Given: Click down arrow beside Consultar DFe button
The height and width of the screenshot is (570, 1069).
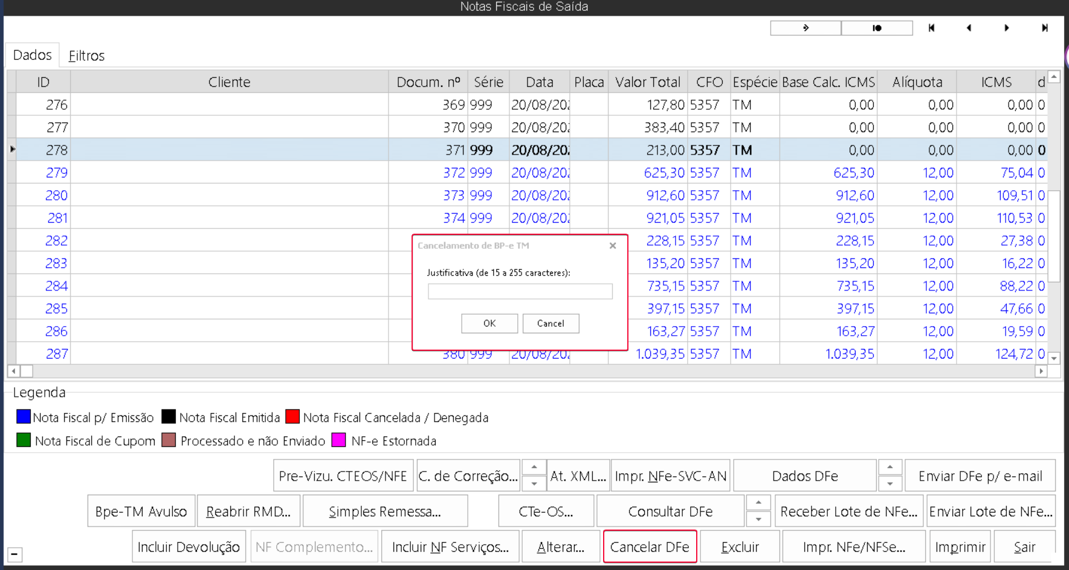Looking at the screenshot, I should click(759, 519).
